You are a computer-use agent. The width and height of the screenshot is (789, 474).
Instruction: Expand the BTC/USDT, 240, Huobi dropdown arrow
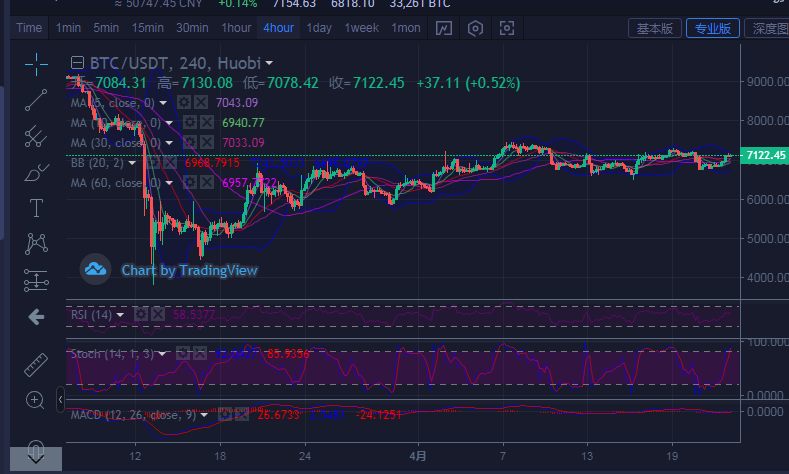[x=269, y=63]
